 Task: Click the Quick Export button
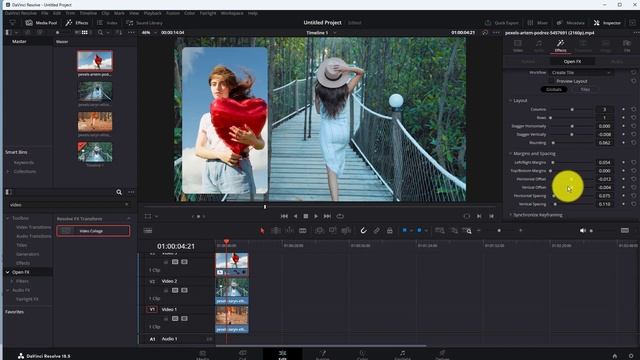[x=502, y=23]
